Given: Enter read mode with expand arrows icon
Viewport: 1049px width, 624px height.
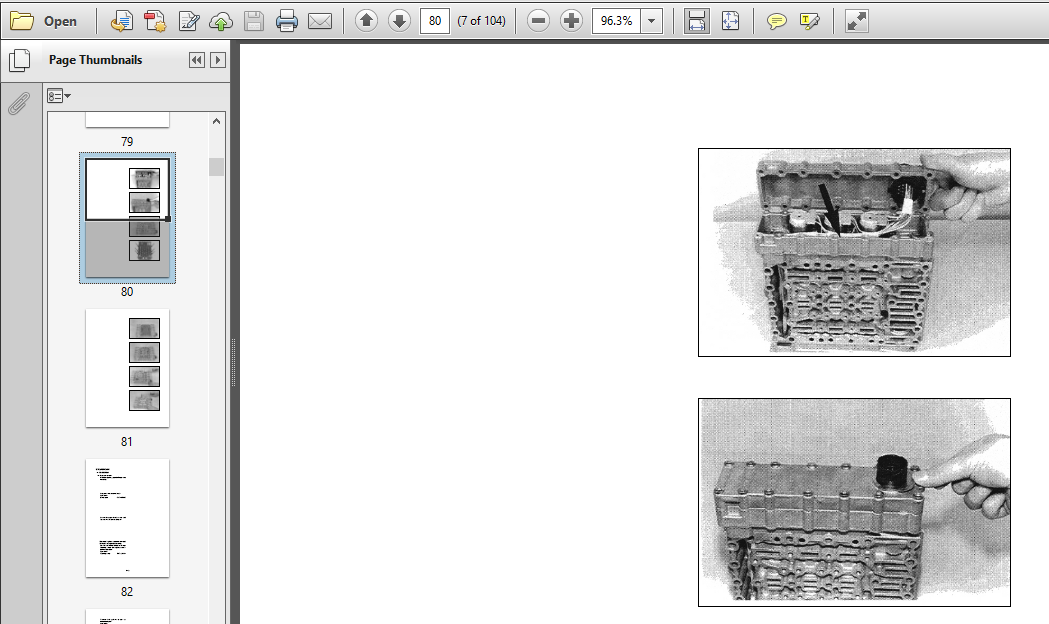Looking at the screenshot, I should point(856,21).
